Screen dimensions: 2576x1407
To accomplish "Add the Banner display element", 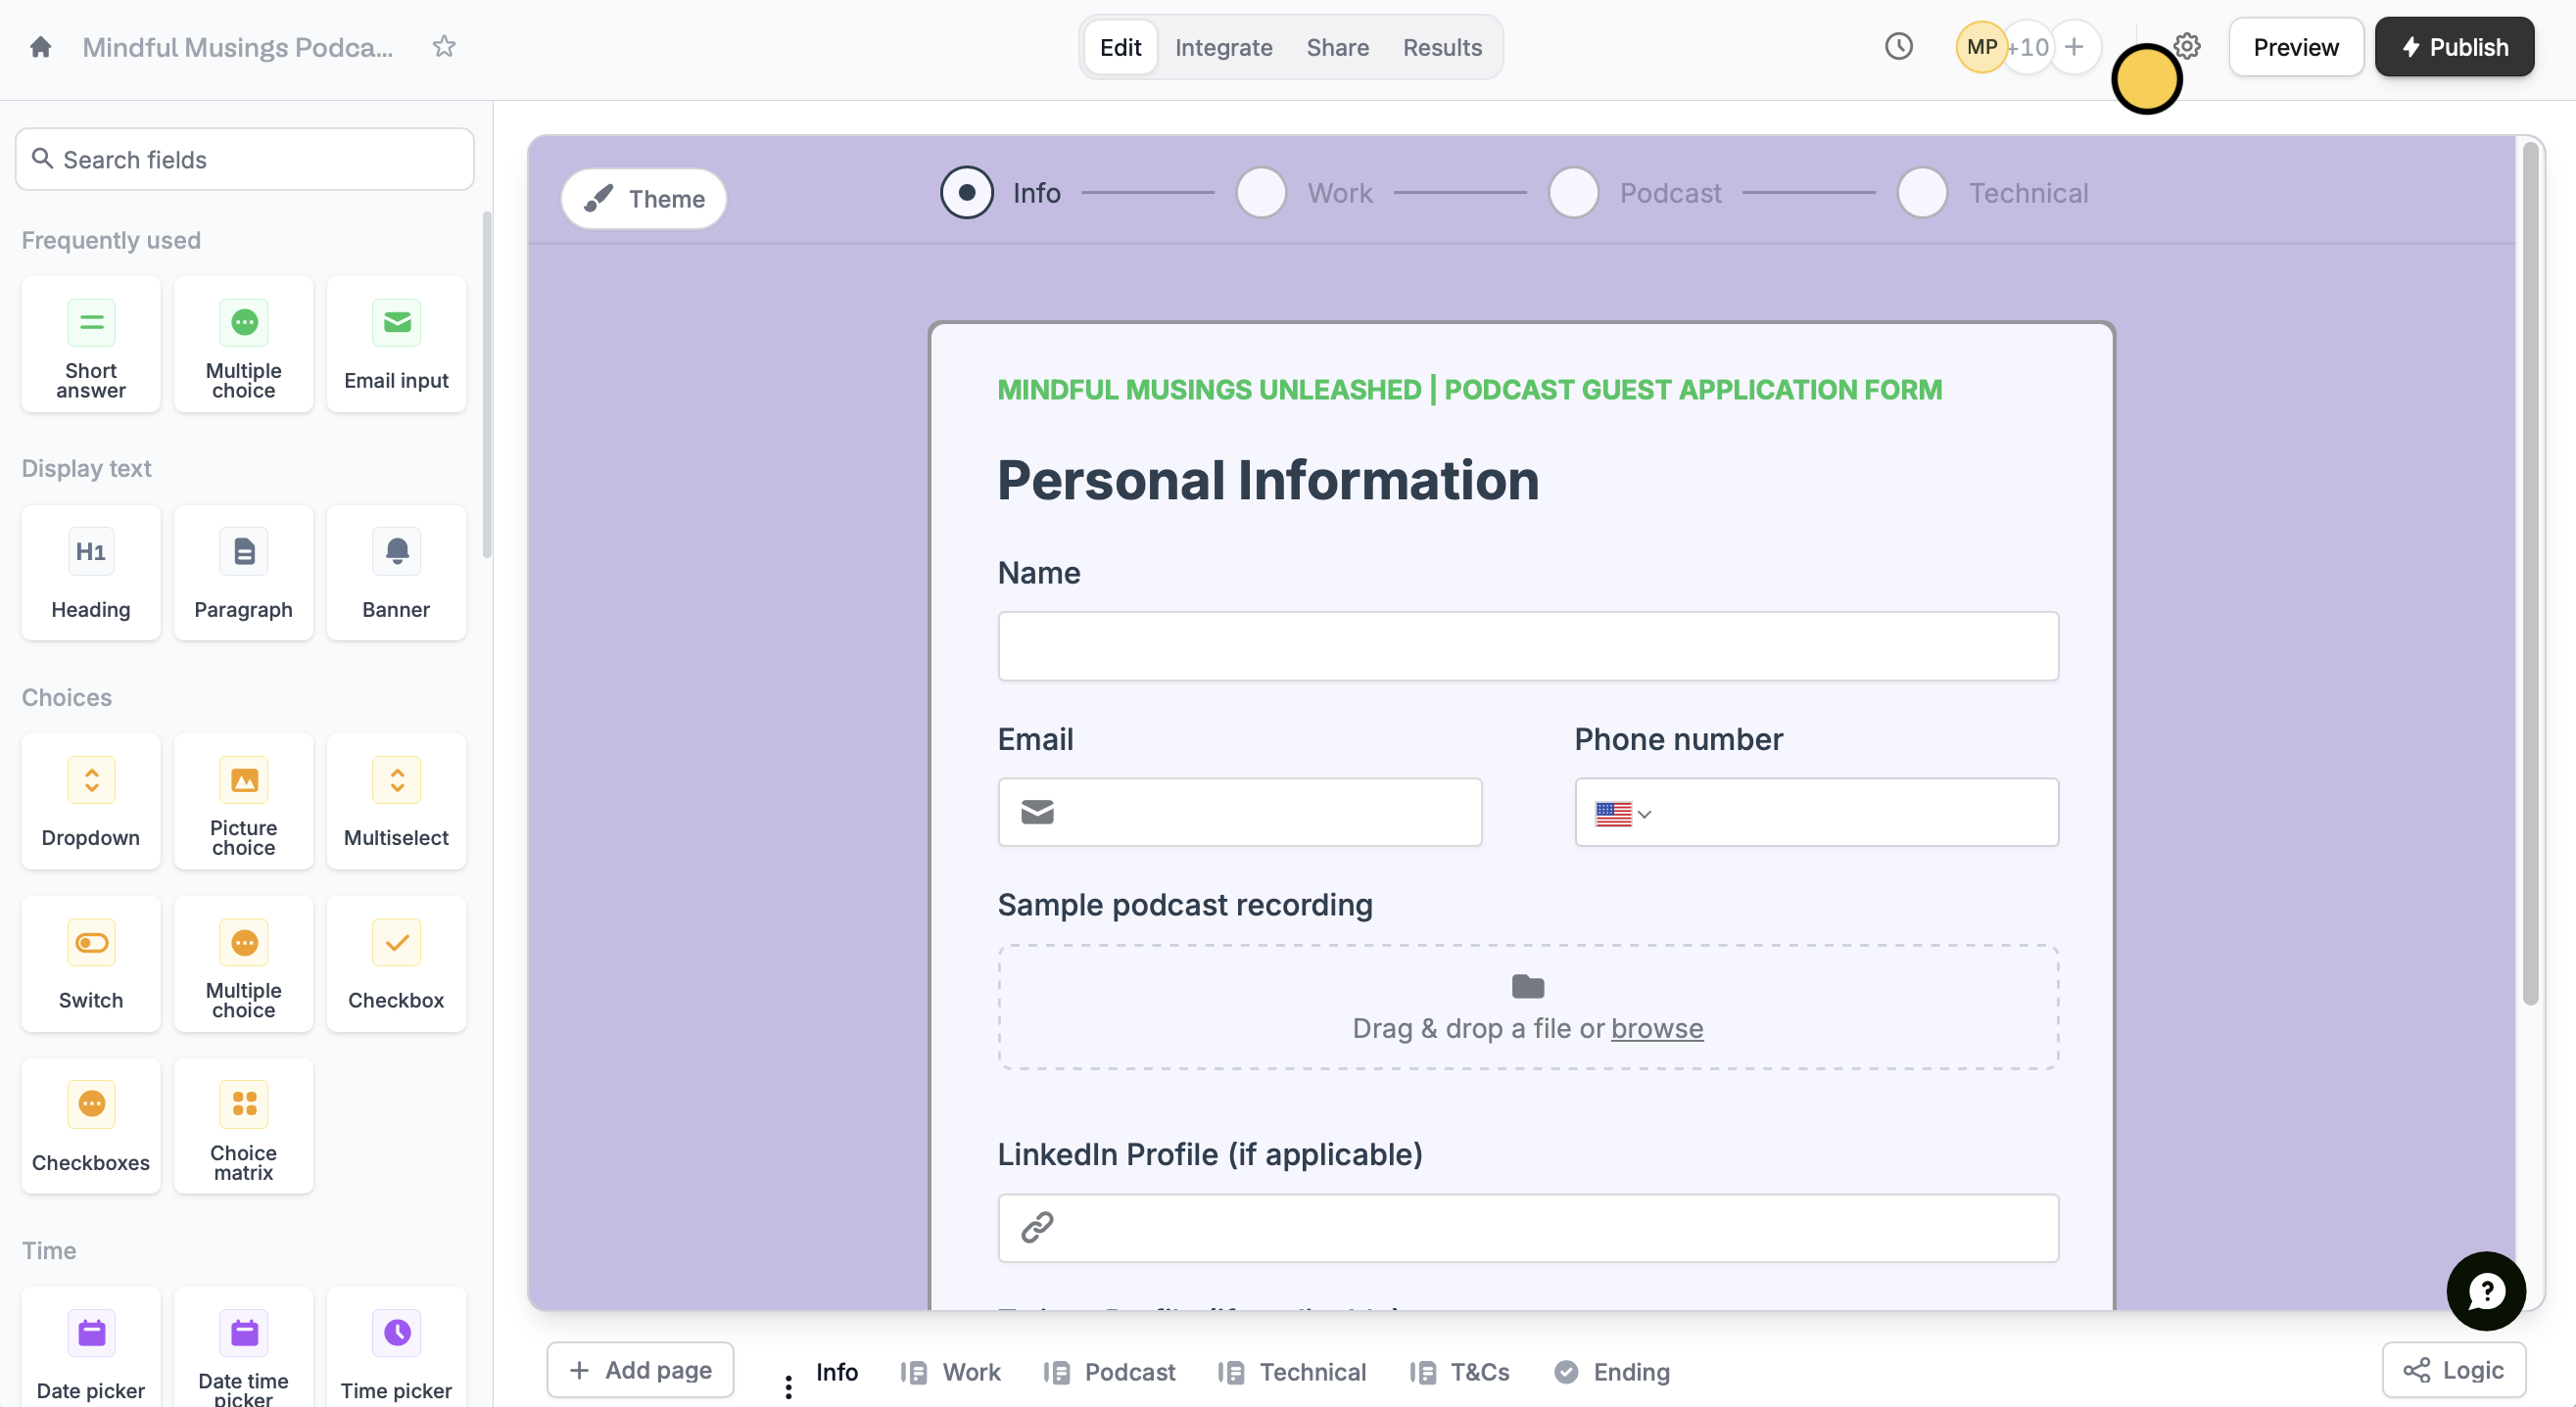I will 396,573.
